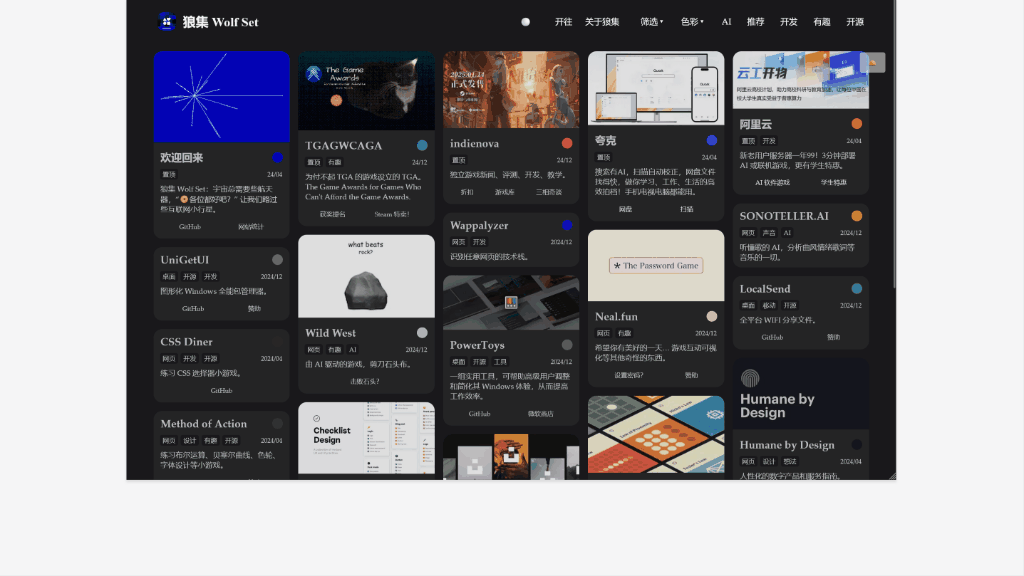Click the Wolf Set logo icon
1024x576 pixels.
coord(167,22)
